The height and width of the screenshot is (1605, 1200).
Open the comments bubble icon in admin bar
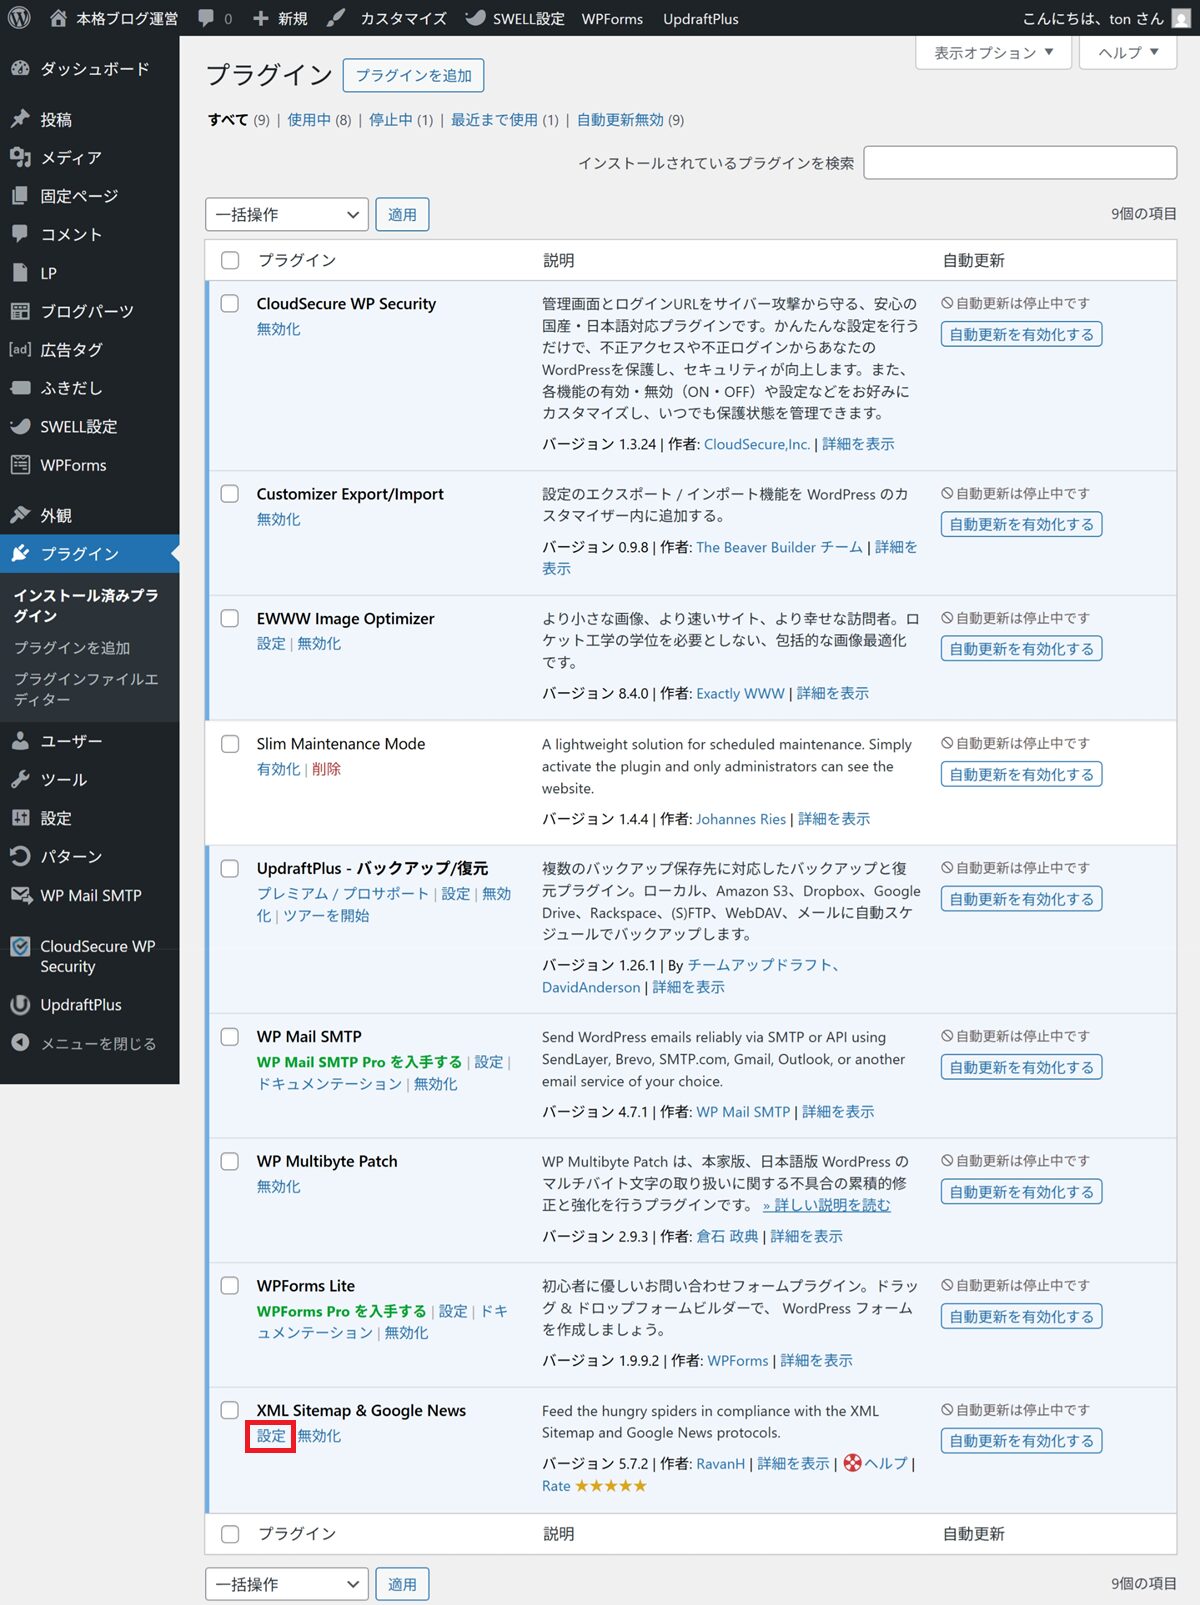pyautogui.click(x=206, y=18)
